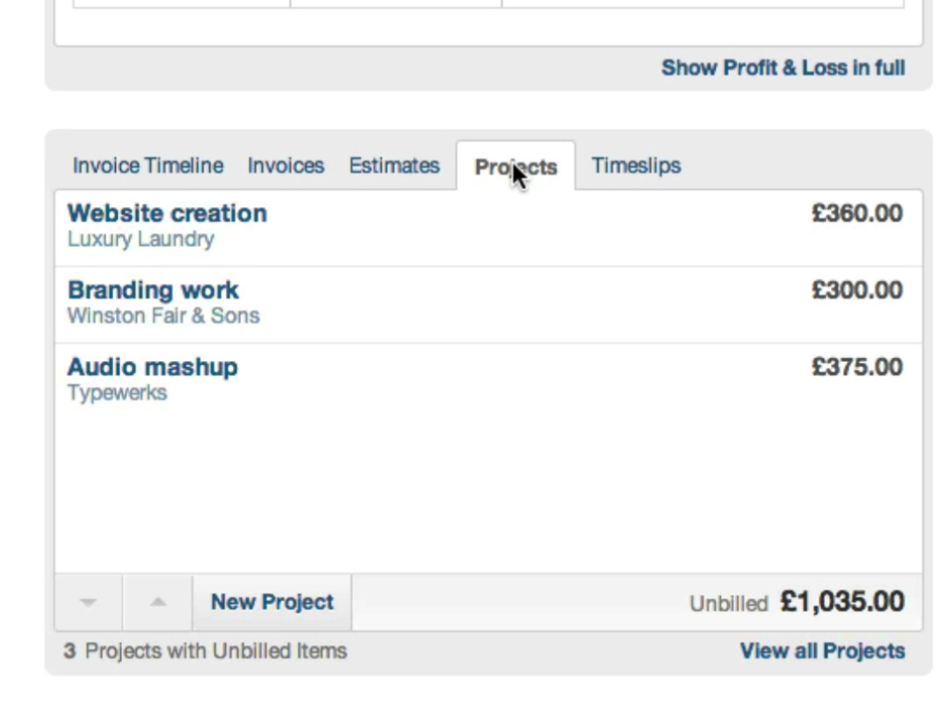The width and height of the screenshot is (951, 709).
Task: Click the Winston Fair & Sons client
Action: click(x=163, y=316)
